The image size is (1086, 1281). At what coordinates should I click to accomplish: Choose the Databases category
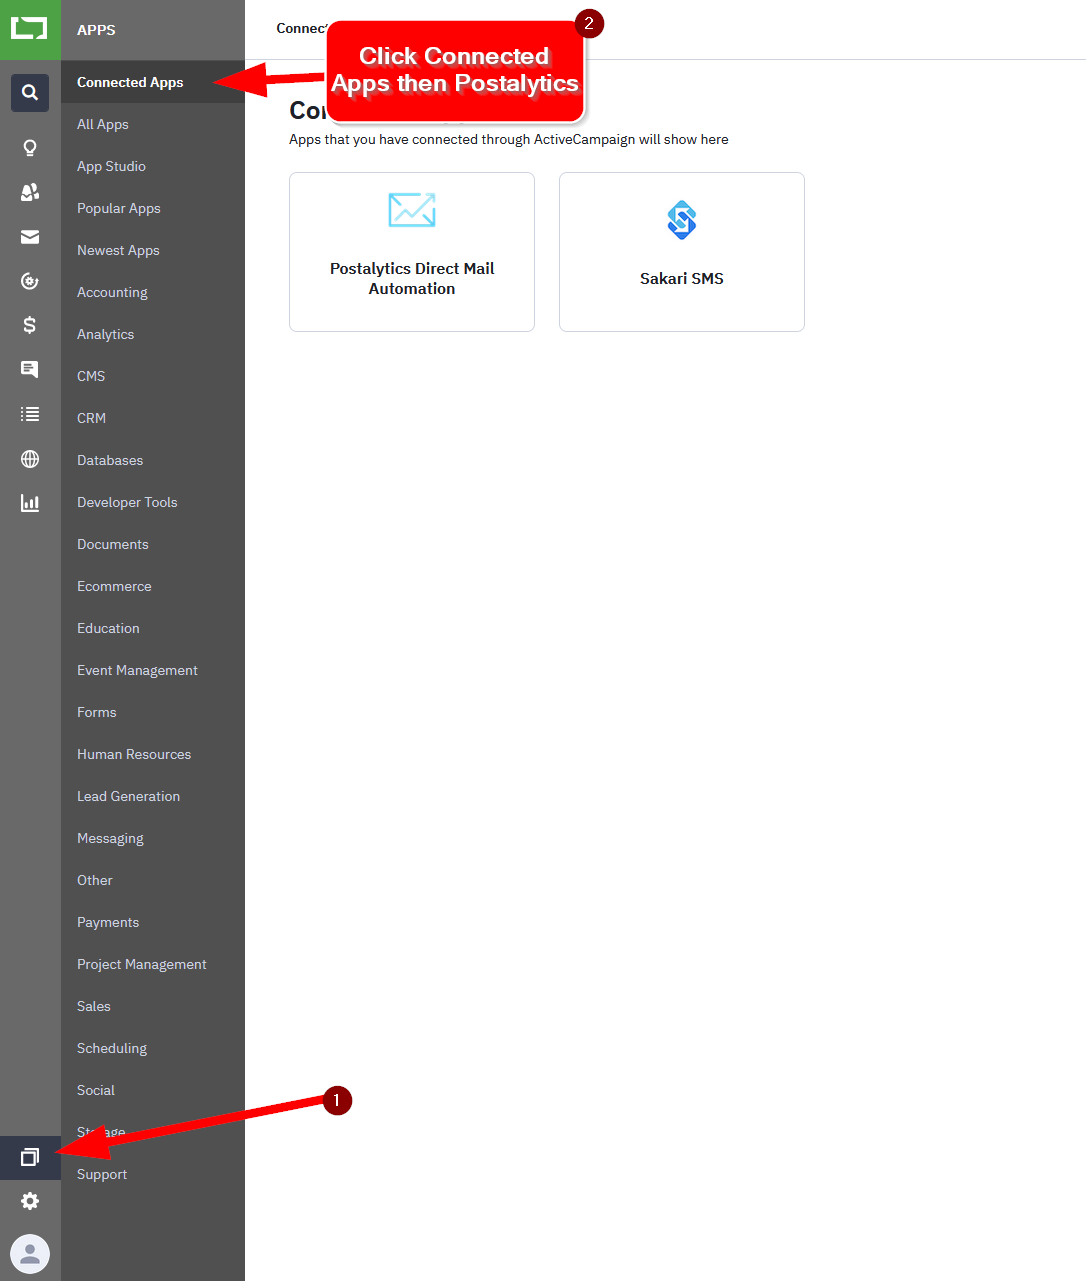[x=153, y=460]
